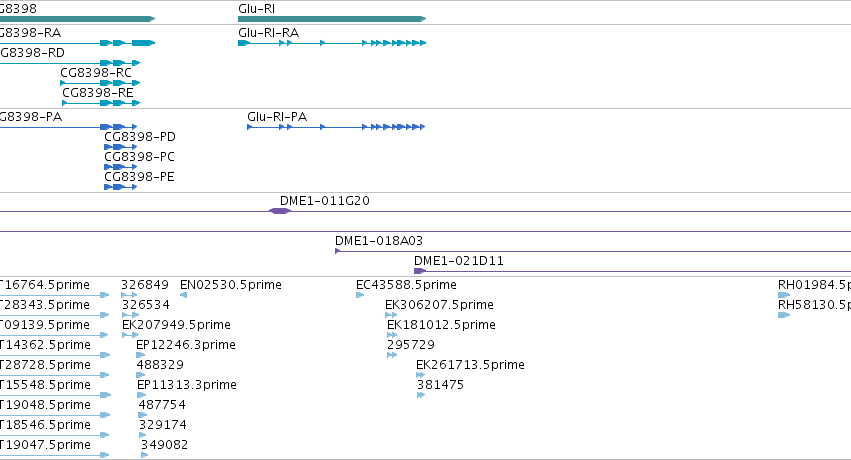Select the 349082 feature label
This screenshot has width=851, height=460.
click(164, 445)
